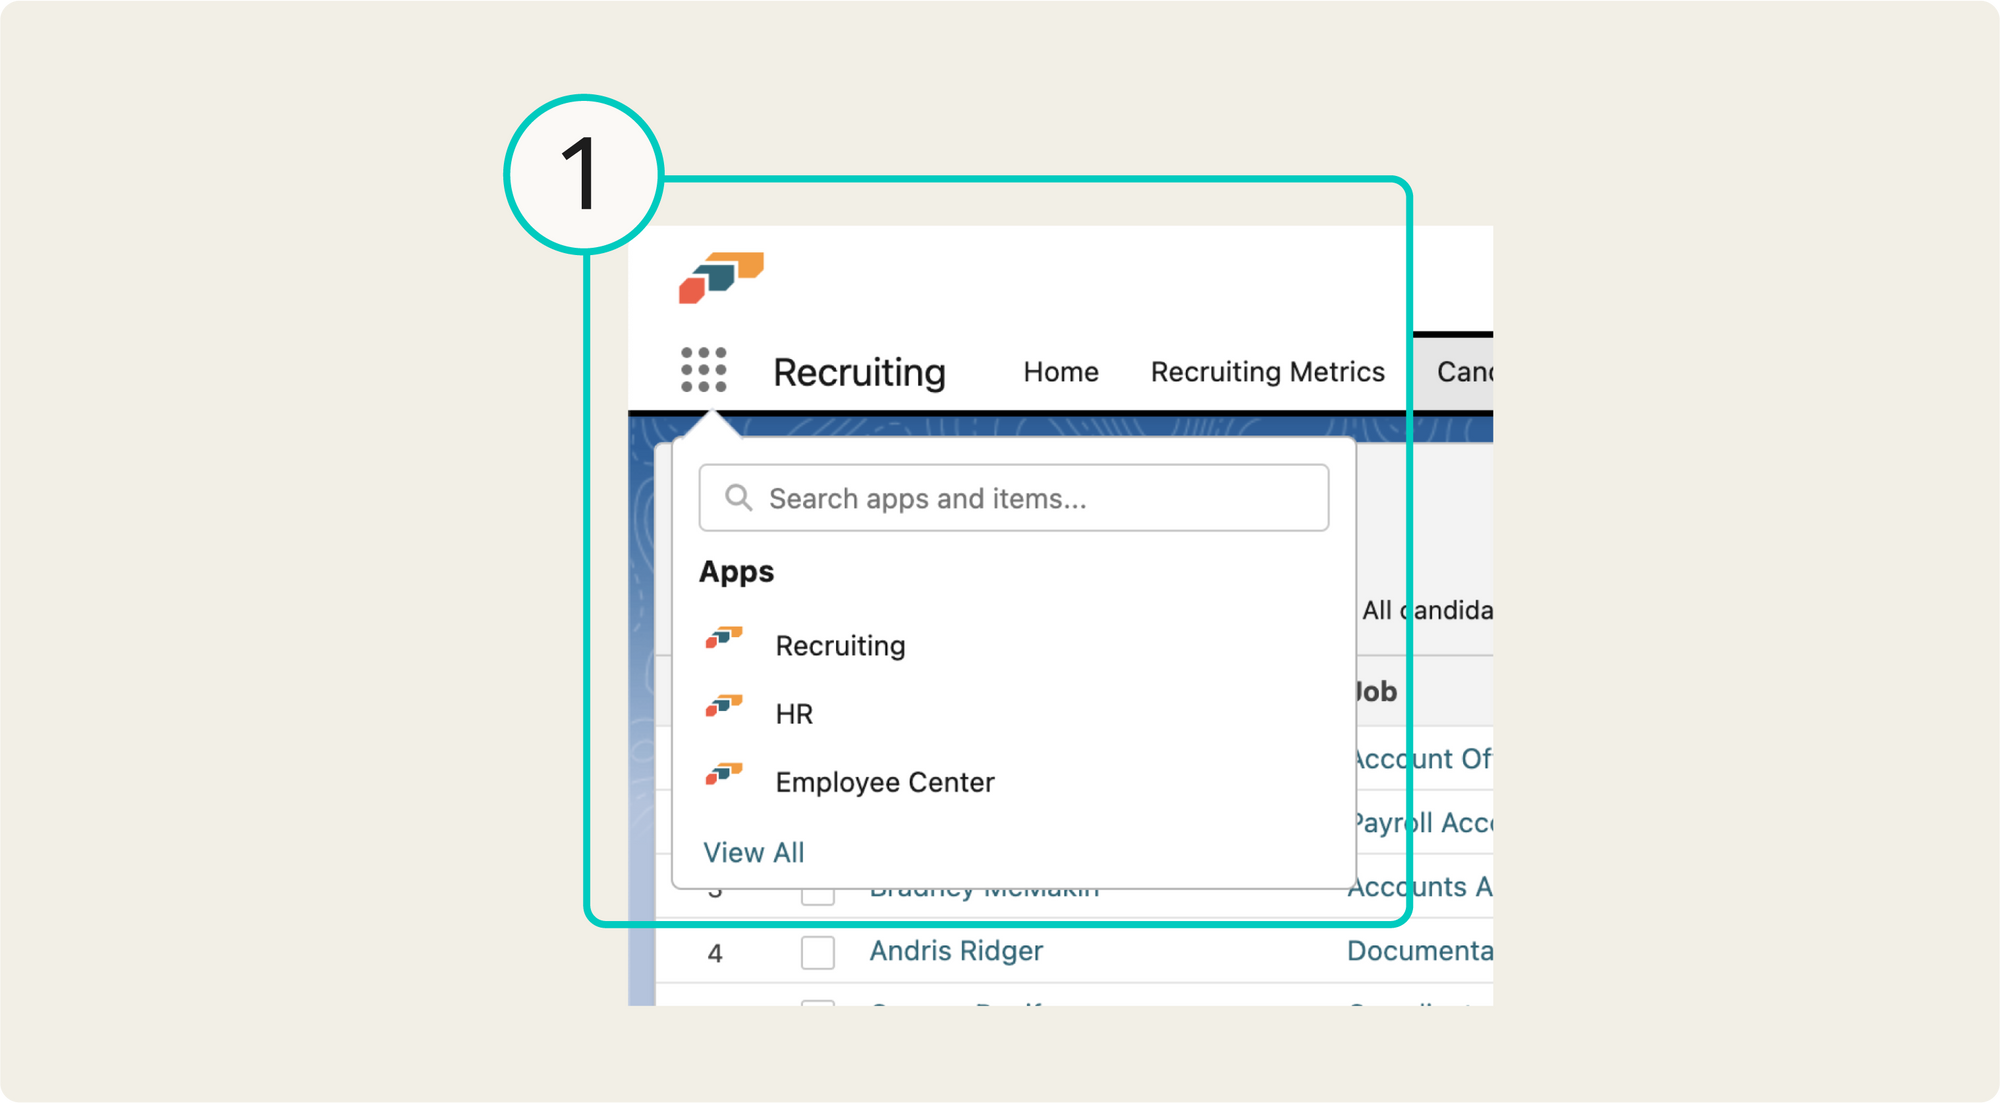Click the magnifying glass search icon

coord(740,497)
